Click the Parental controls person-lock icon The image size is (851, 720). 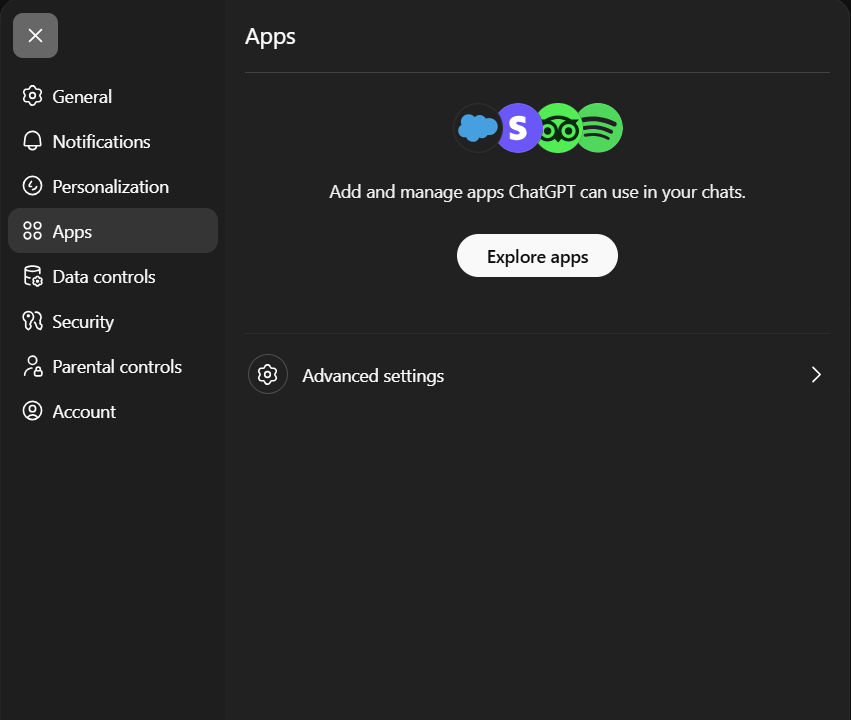click(x=33, y=366)
